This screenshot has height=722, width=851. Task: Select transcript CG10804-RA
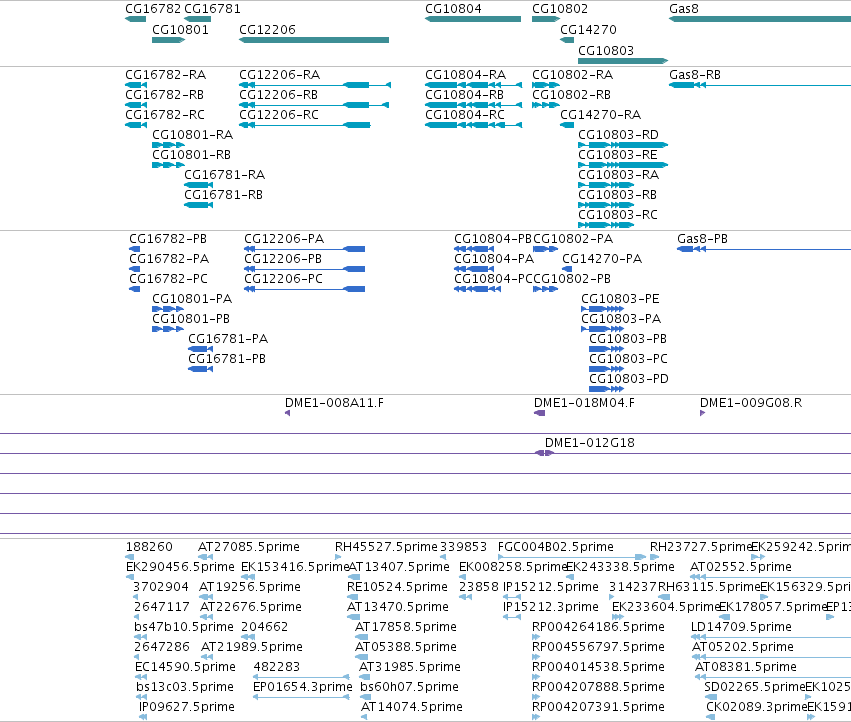click(466, 74)
